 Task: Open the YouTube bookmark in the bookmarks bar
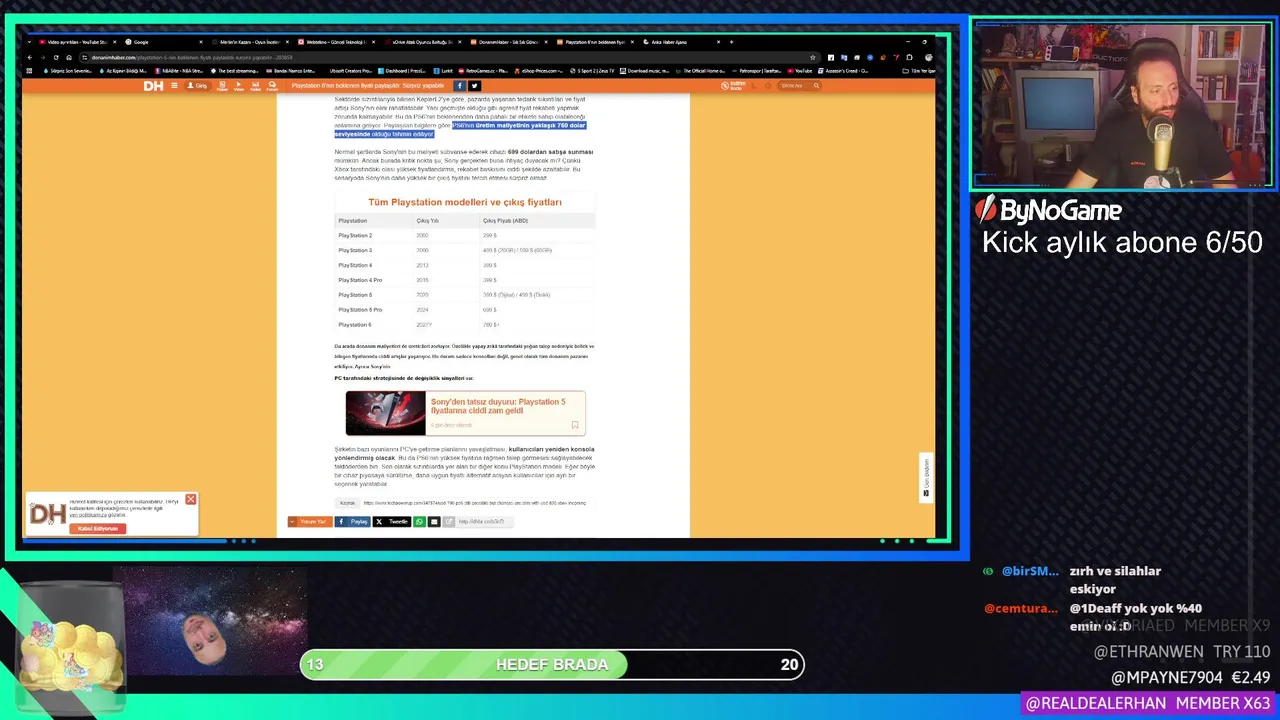coord(799,71)
